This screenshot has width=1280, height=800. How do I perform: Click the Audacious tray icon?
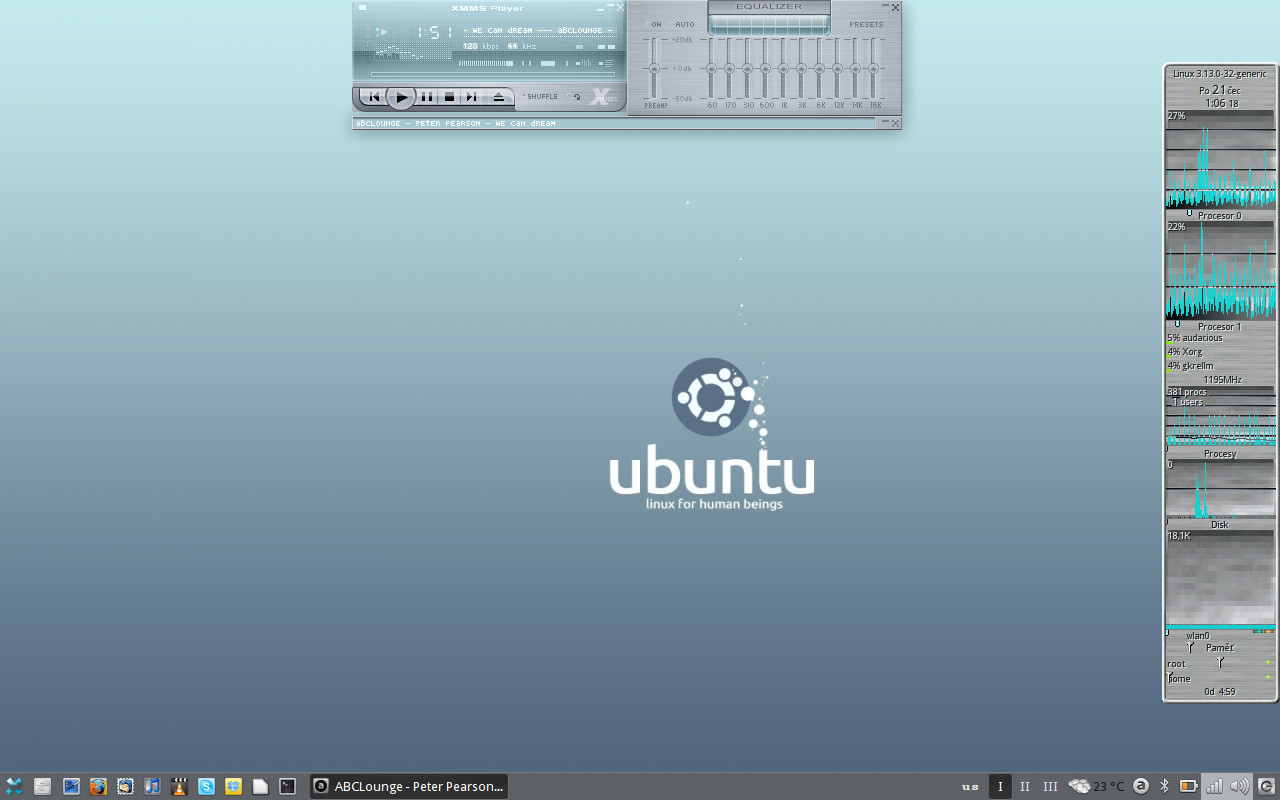pos(1141,786)
